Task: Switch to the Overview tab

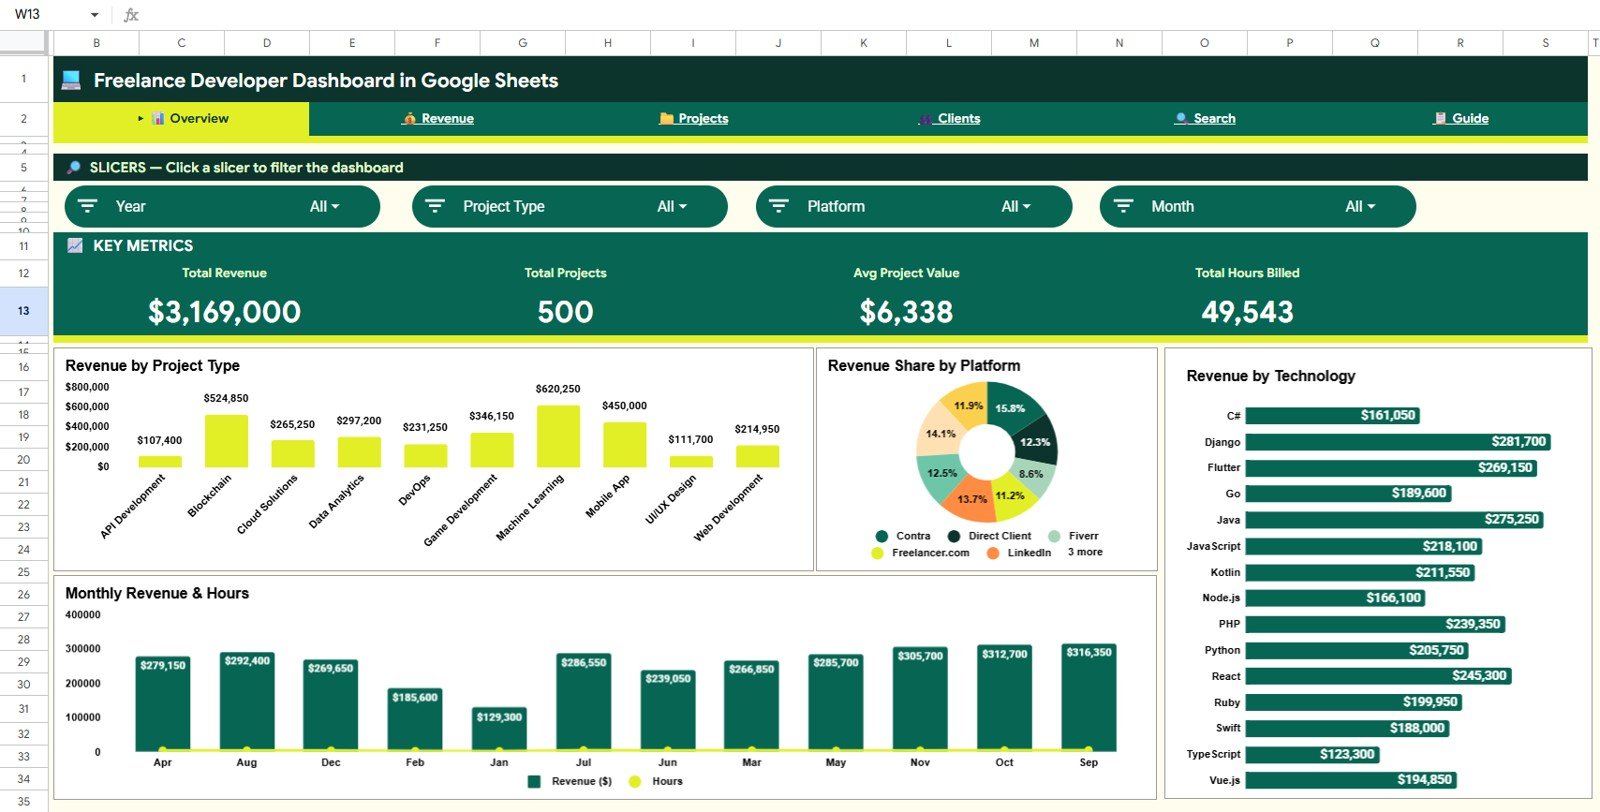Action: 181,118
